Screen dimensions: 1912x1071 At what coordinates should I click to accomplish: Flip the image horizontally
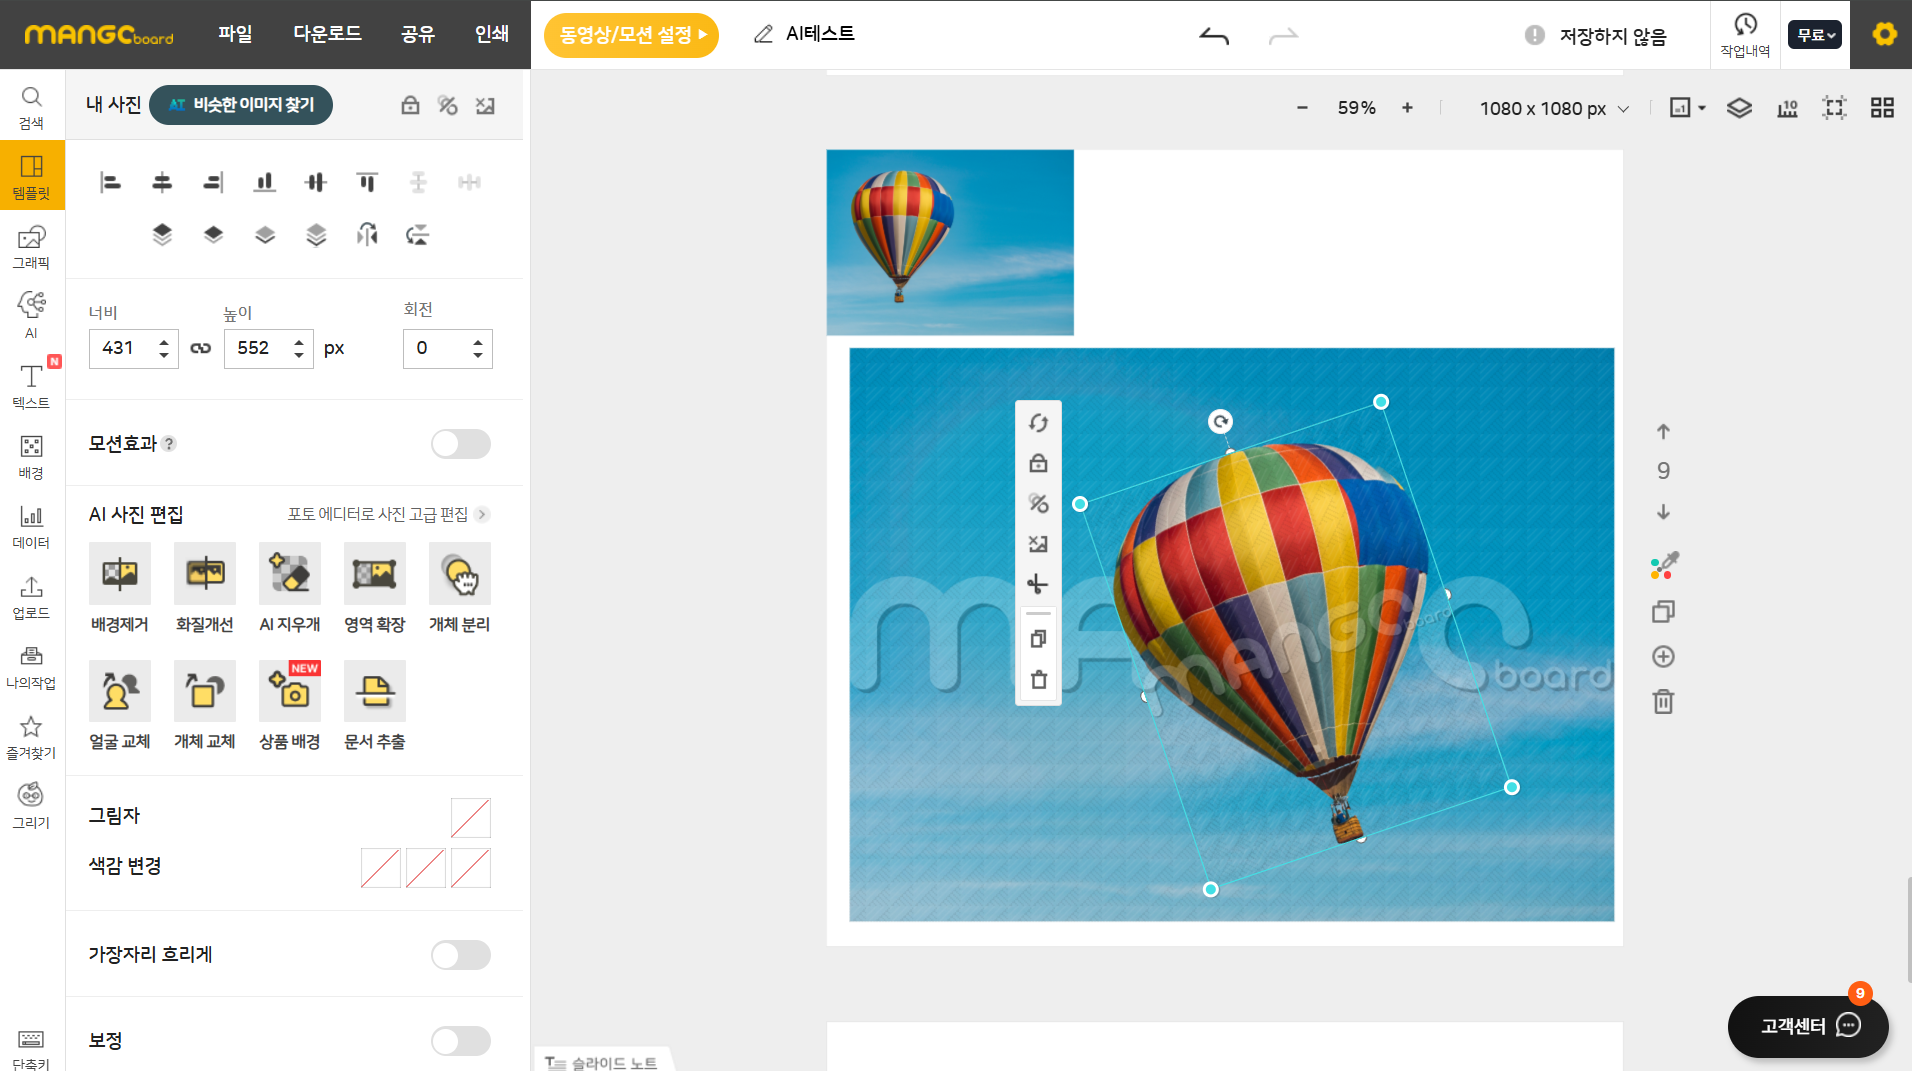coord(367,234)
